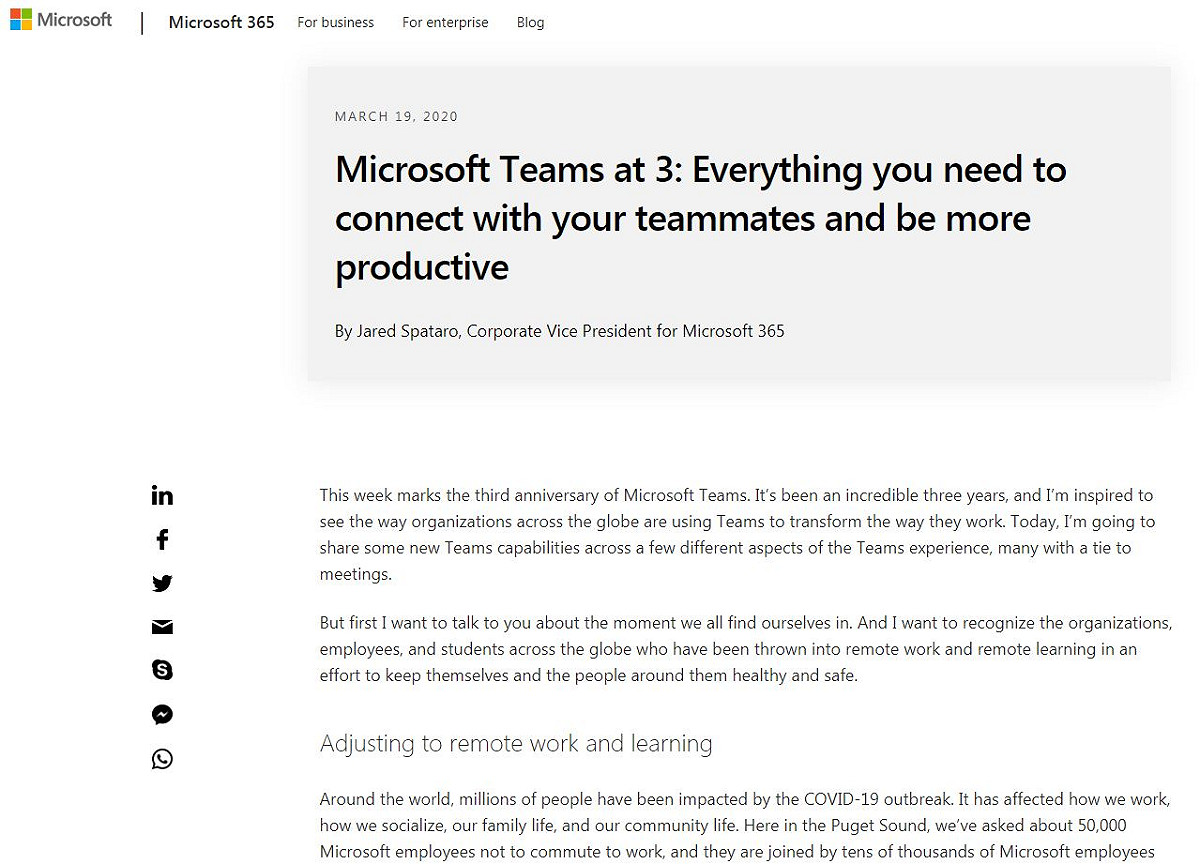Share article via WhatsApp icon

pyautogui.click(x=162, y=759)
